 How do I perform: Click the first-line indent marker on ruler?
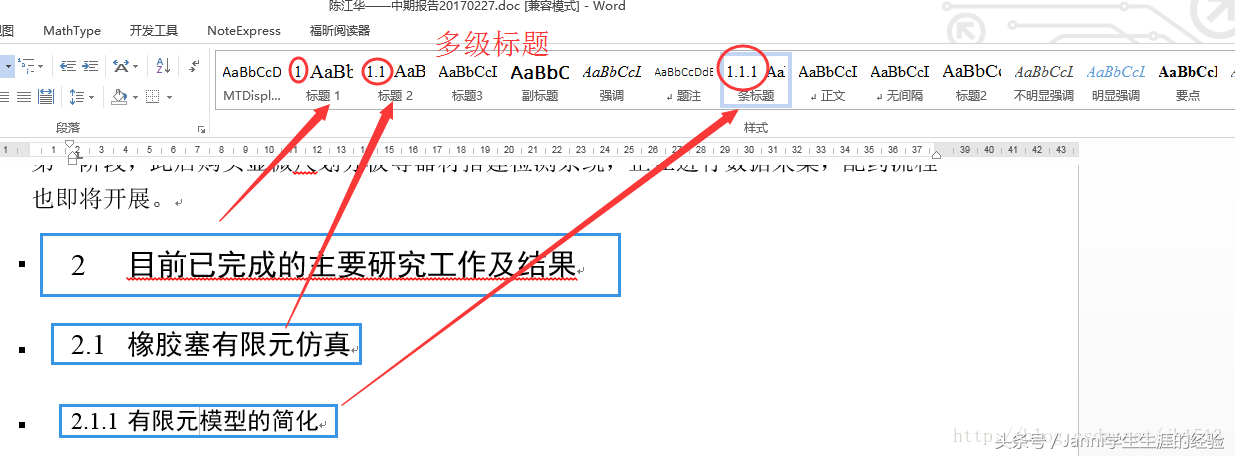tap(71, 145)
